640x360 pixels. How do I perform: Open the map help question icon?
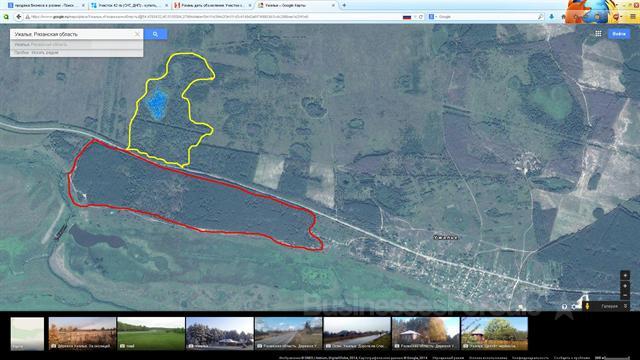564,307
